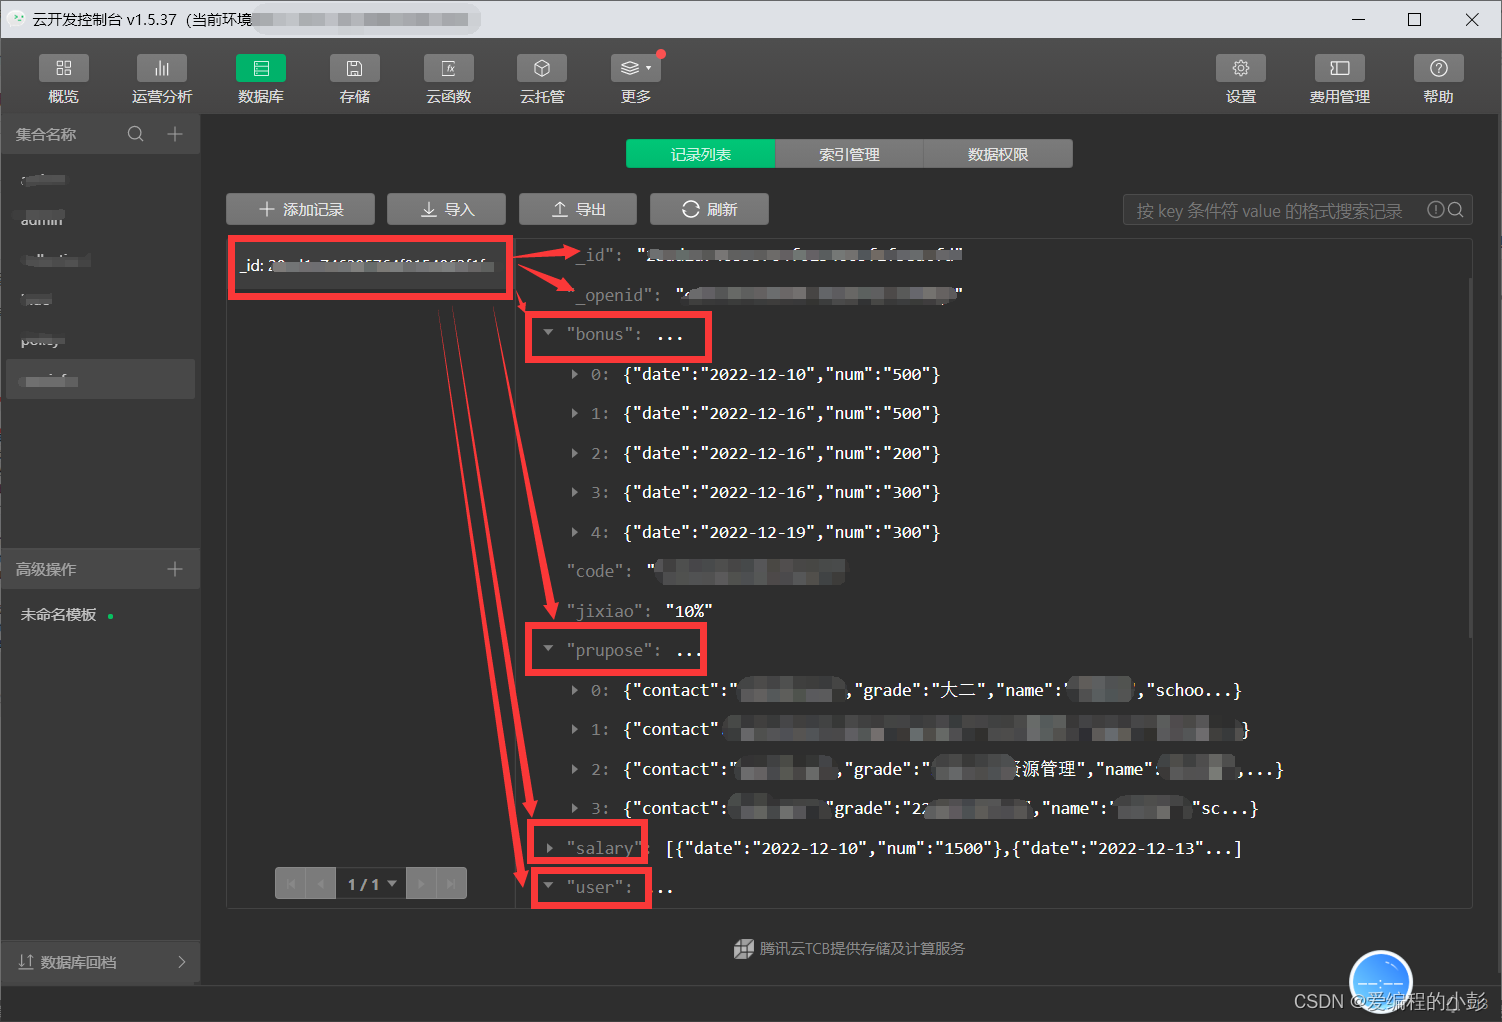1502x1022 pixels.
Task: Click the "code" field key
Action: 599,571
